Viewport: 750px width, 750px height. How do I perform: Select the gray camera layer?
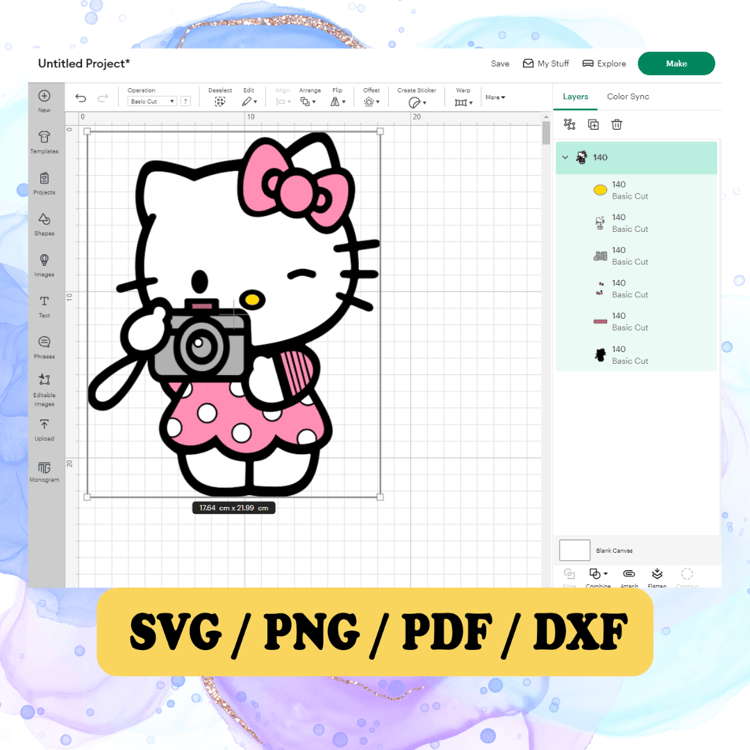tap(636, 256)
